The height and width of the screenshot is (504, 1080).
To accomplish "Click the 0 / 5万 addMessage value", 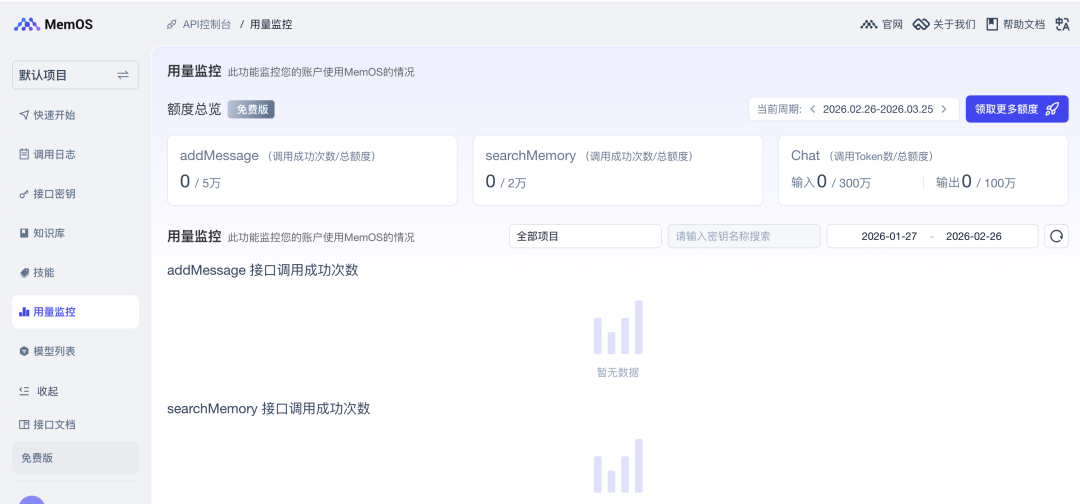I will point(200,182).
